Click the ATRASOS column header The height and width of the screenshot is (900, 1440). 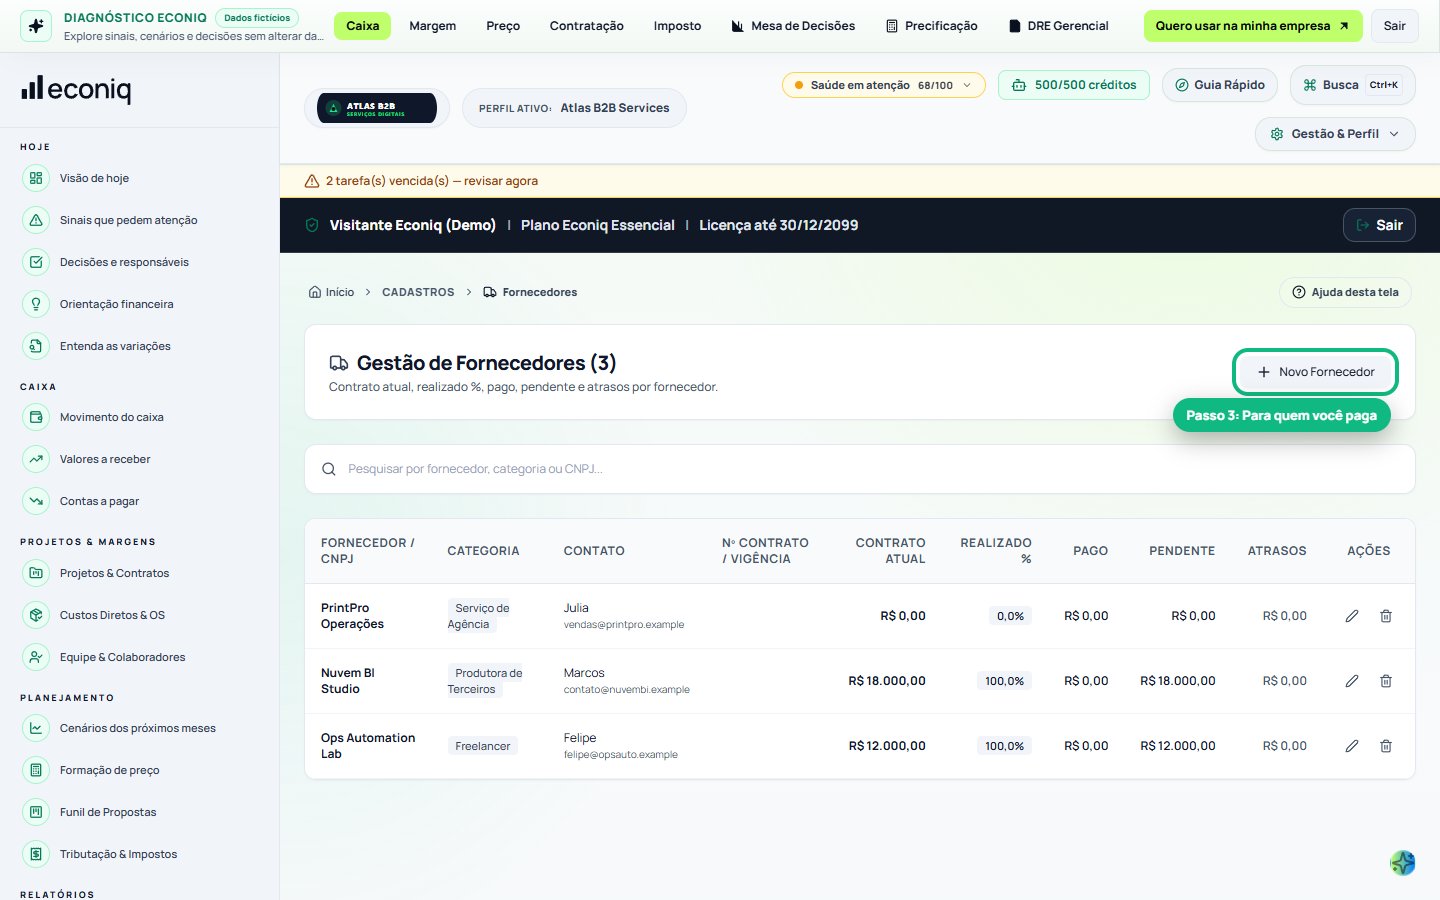pyautogui.click(x=1277, y=551)
